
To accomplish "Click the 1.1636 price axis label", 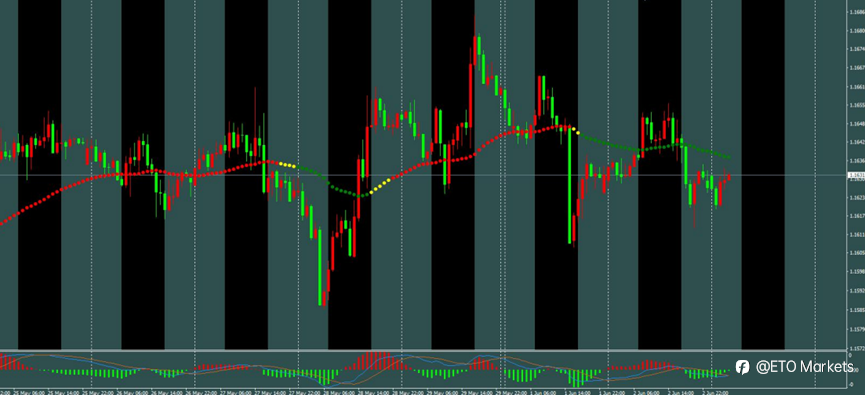I will click(858, 161).
